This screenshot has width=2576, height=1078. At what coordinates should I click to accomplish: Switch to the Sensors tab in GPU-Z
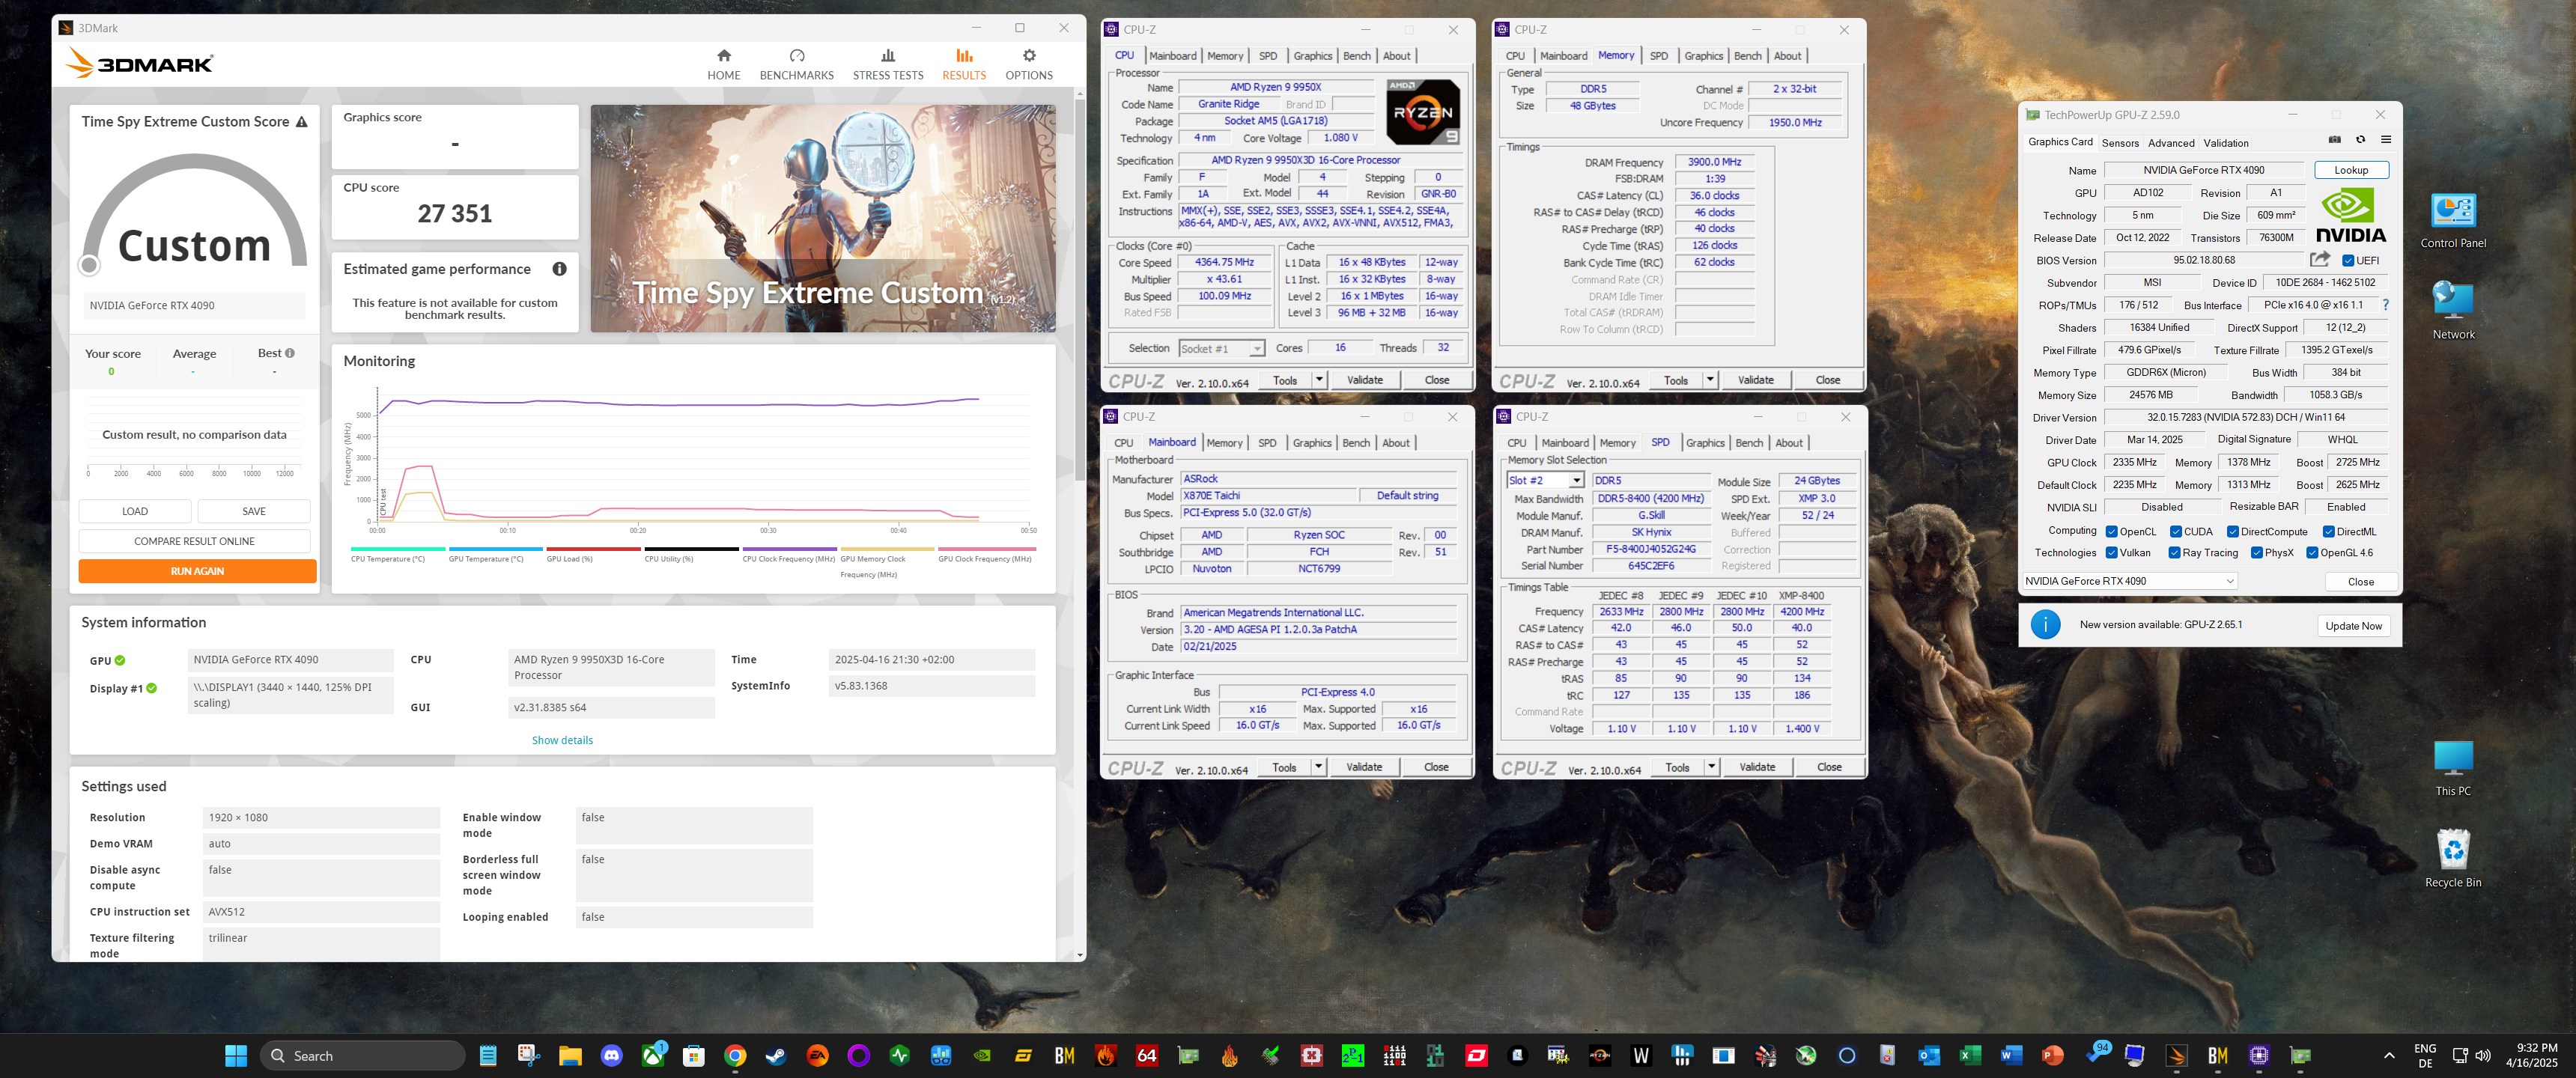pyautogui.click(x=2120, y=143)
